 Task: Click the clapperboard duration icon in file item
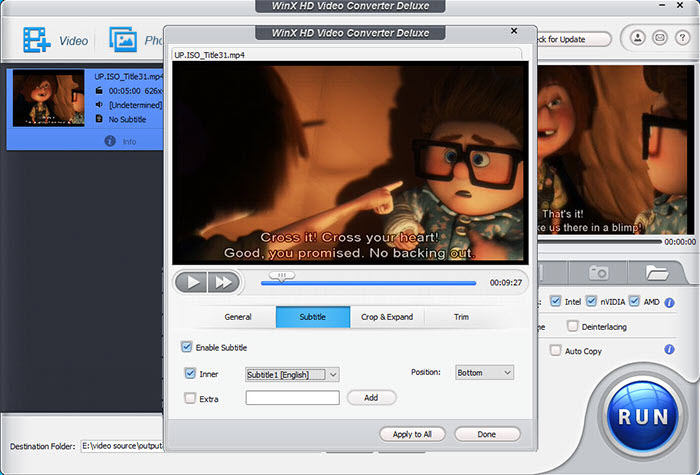[99, 91]
